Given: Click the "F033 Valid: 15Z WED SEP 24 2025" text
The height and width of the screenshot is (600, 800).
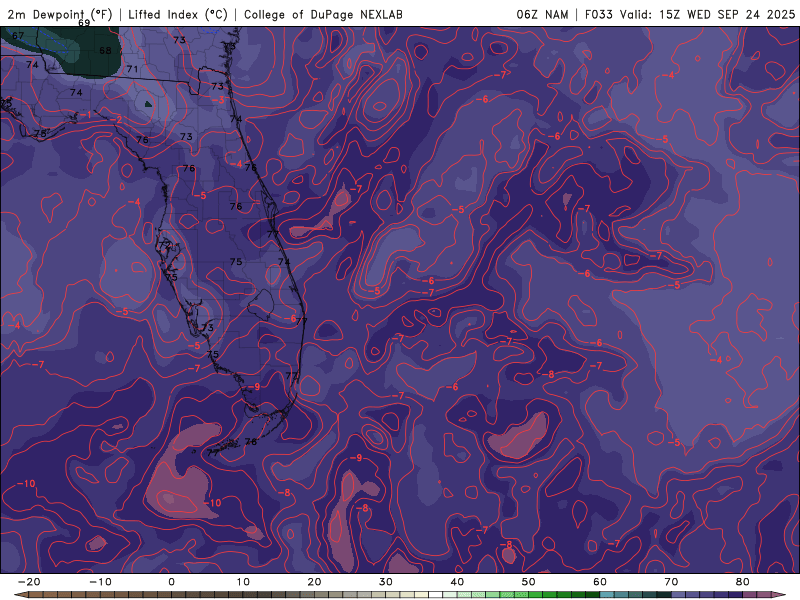Looking at the screenshot, I should click(x=690, y=14).
